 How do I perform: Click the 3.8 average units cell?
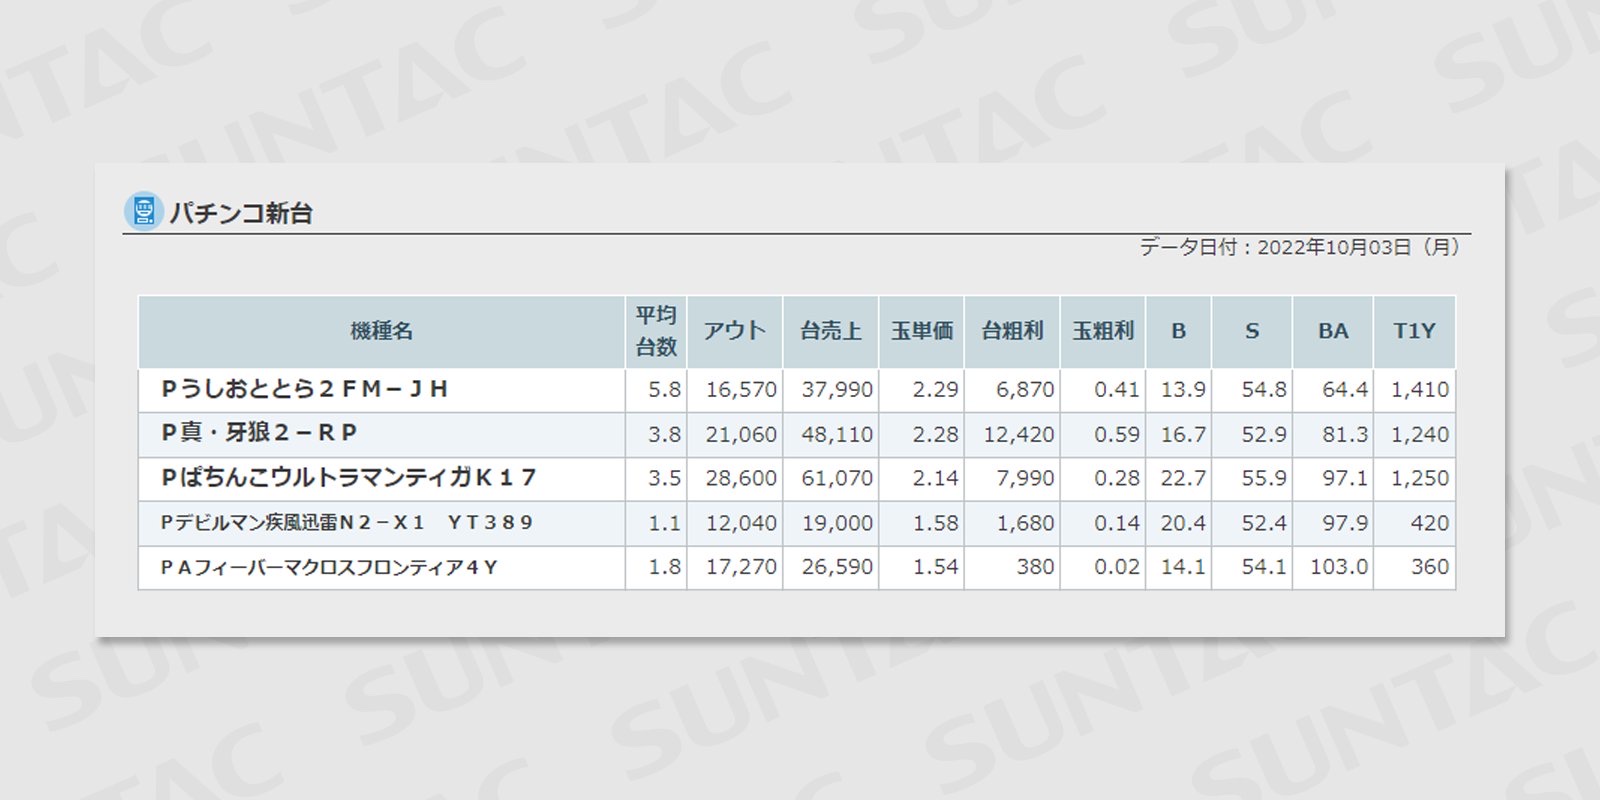[x=656, y=435]
